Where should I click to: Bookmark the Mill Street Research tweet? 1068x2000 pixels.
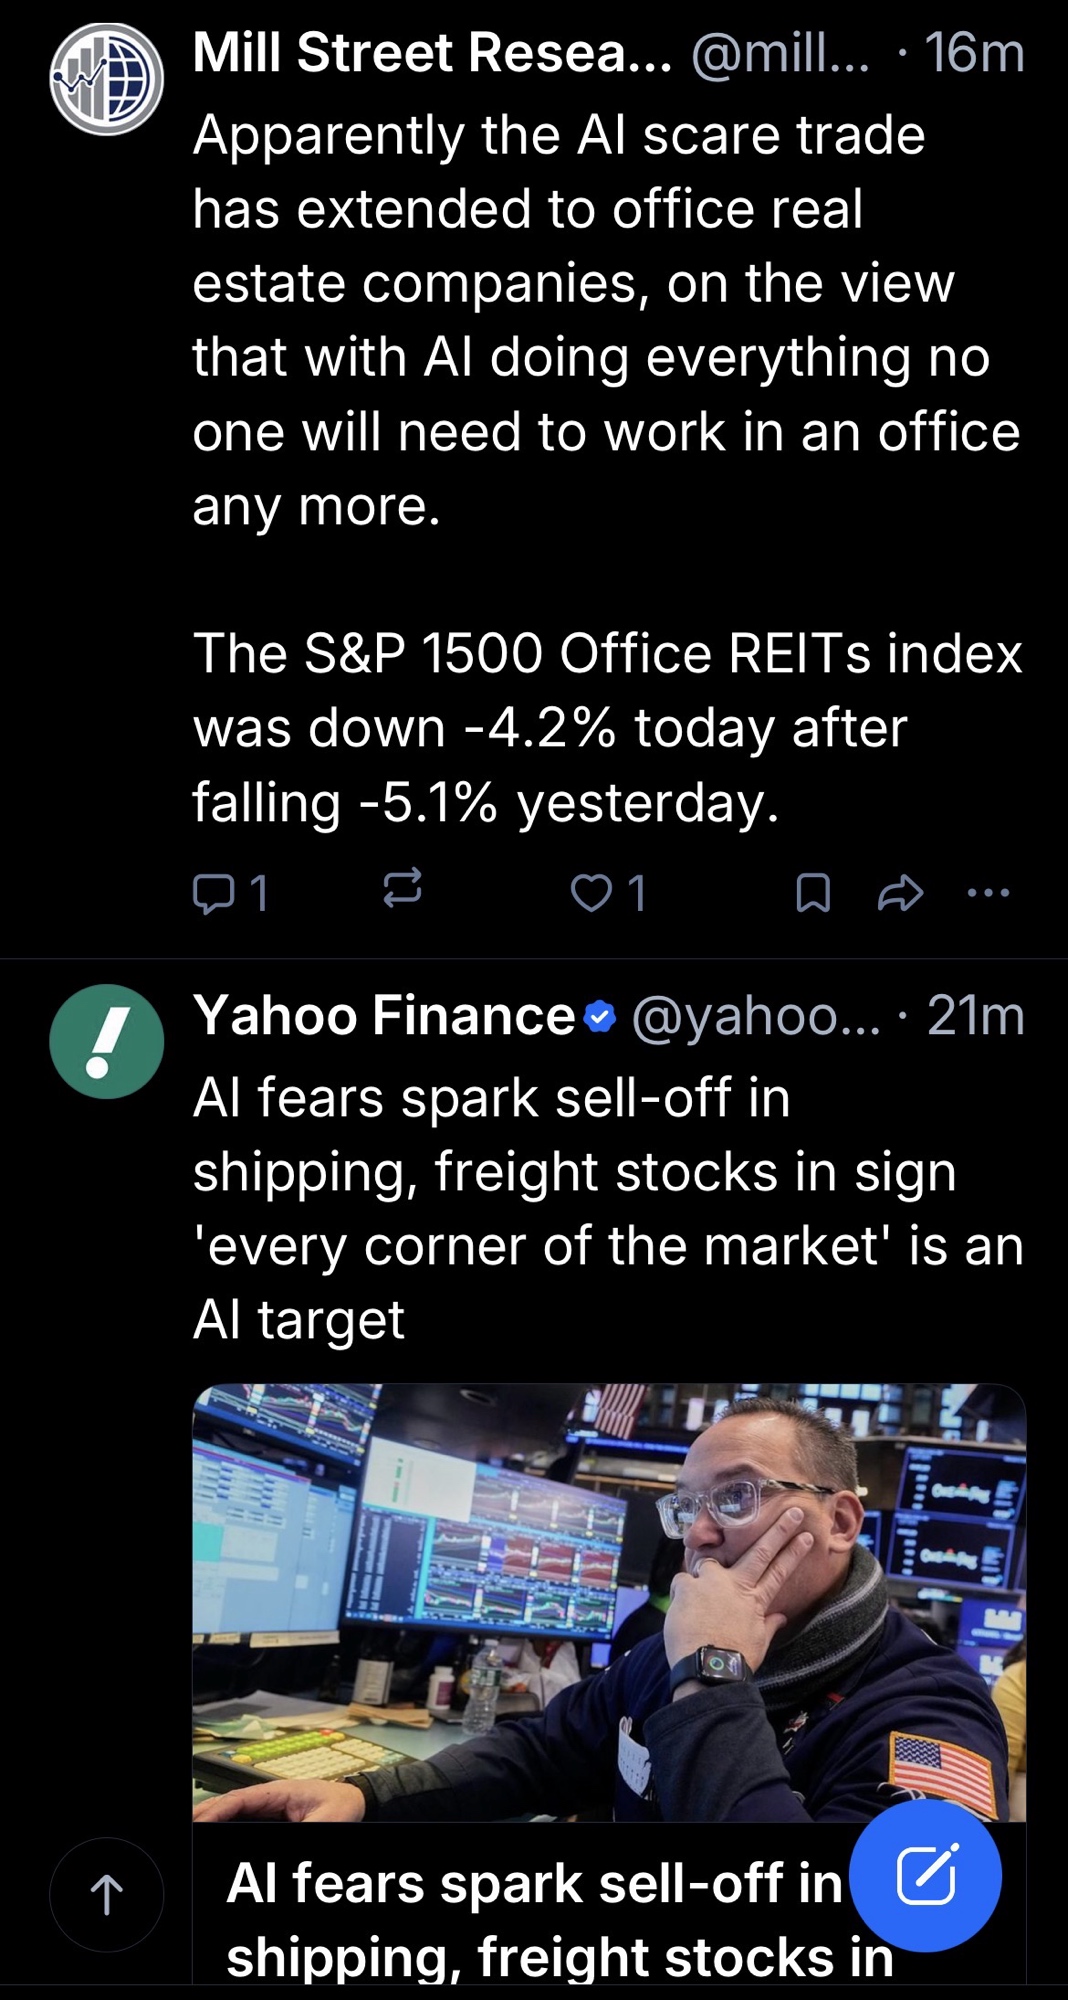tap(812, 892)
